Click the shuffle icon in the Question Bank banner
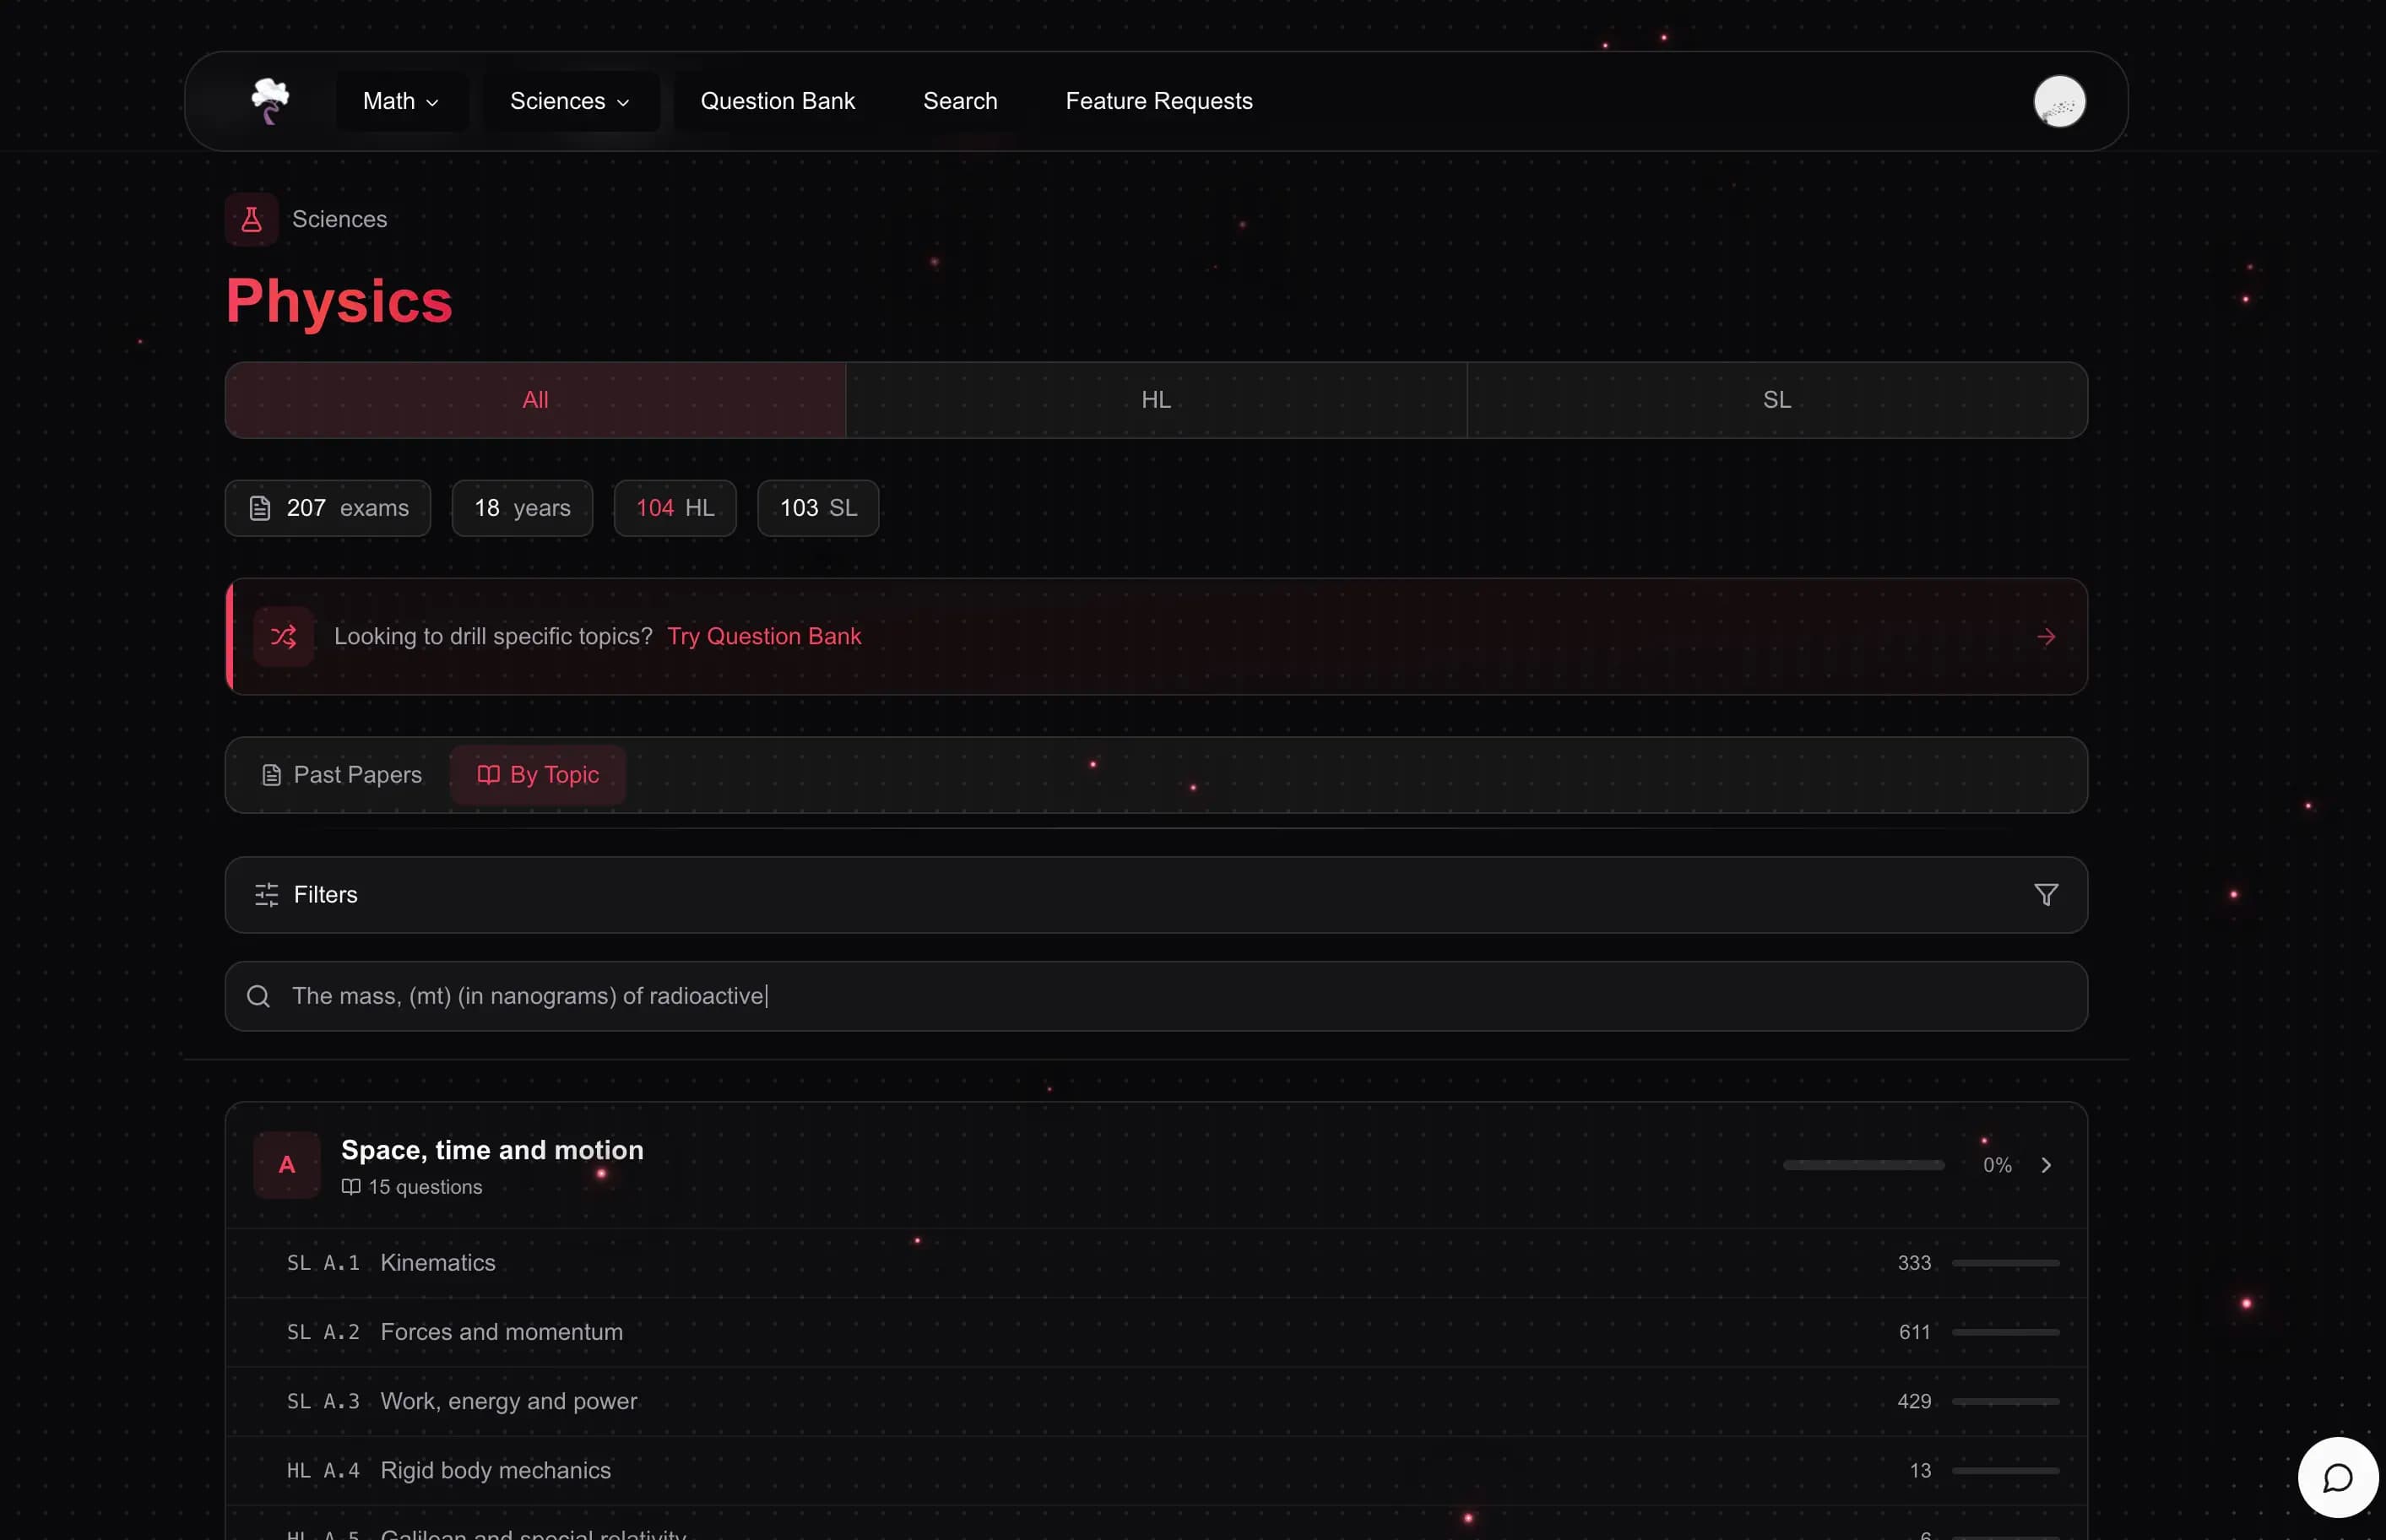 pos(283,637)
